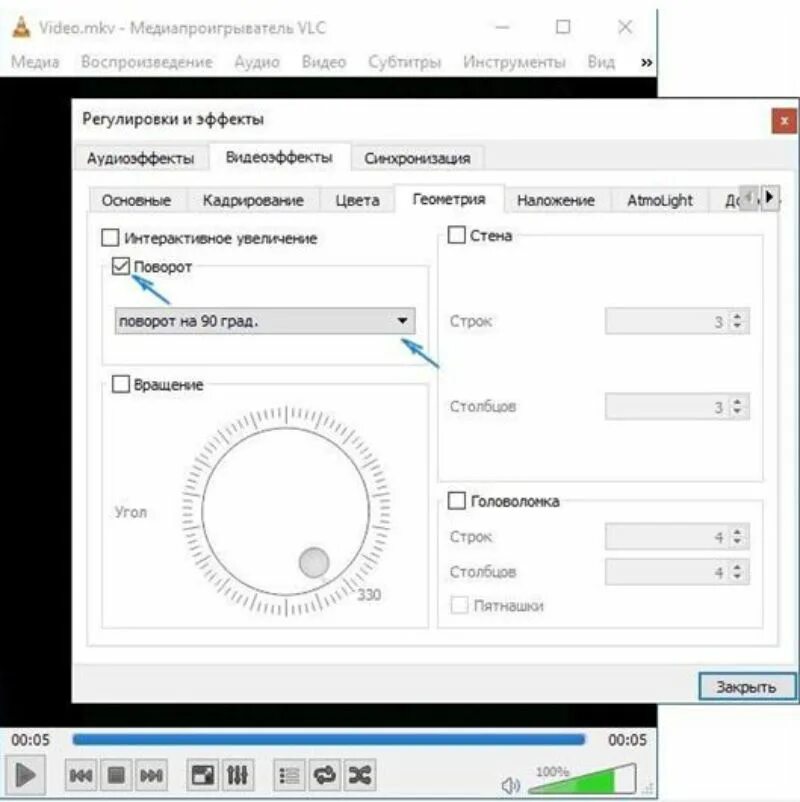This screenshot has height=802, width=800.
Task: Select the Видеоэффекты tab
Action: pos(279,157)
